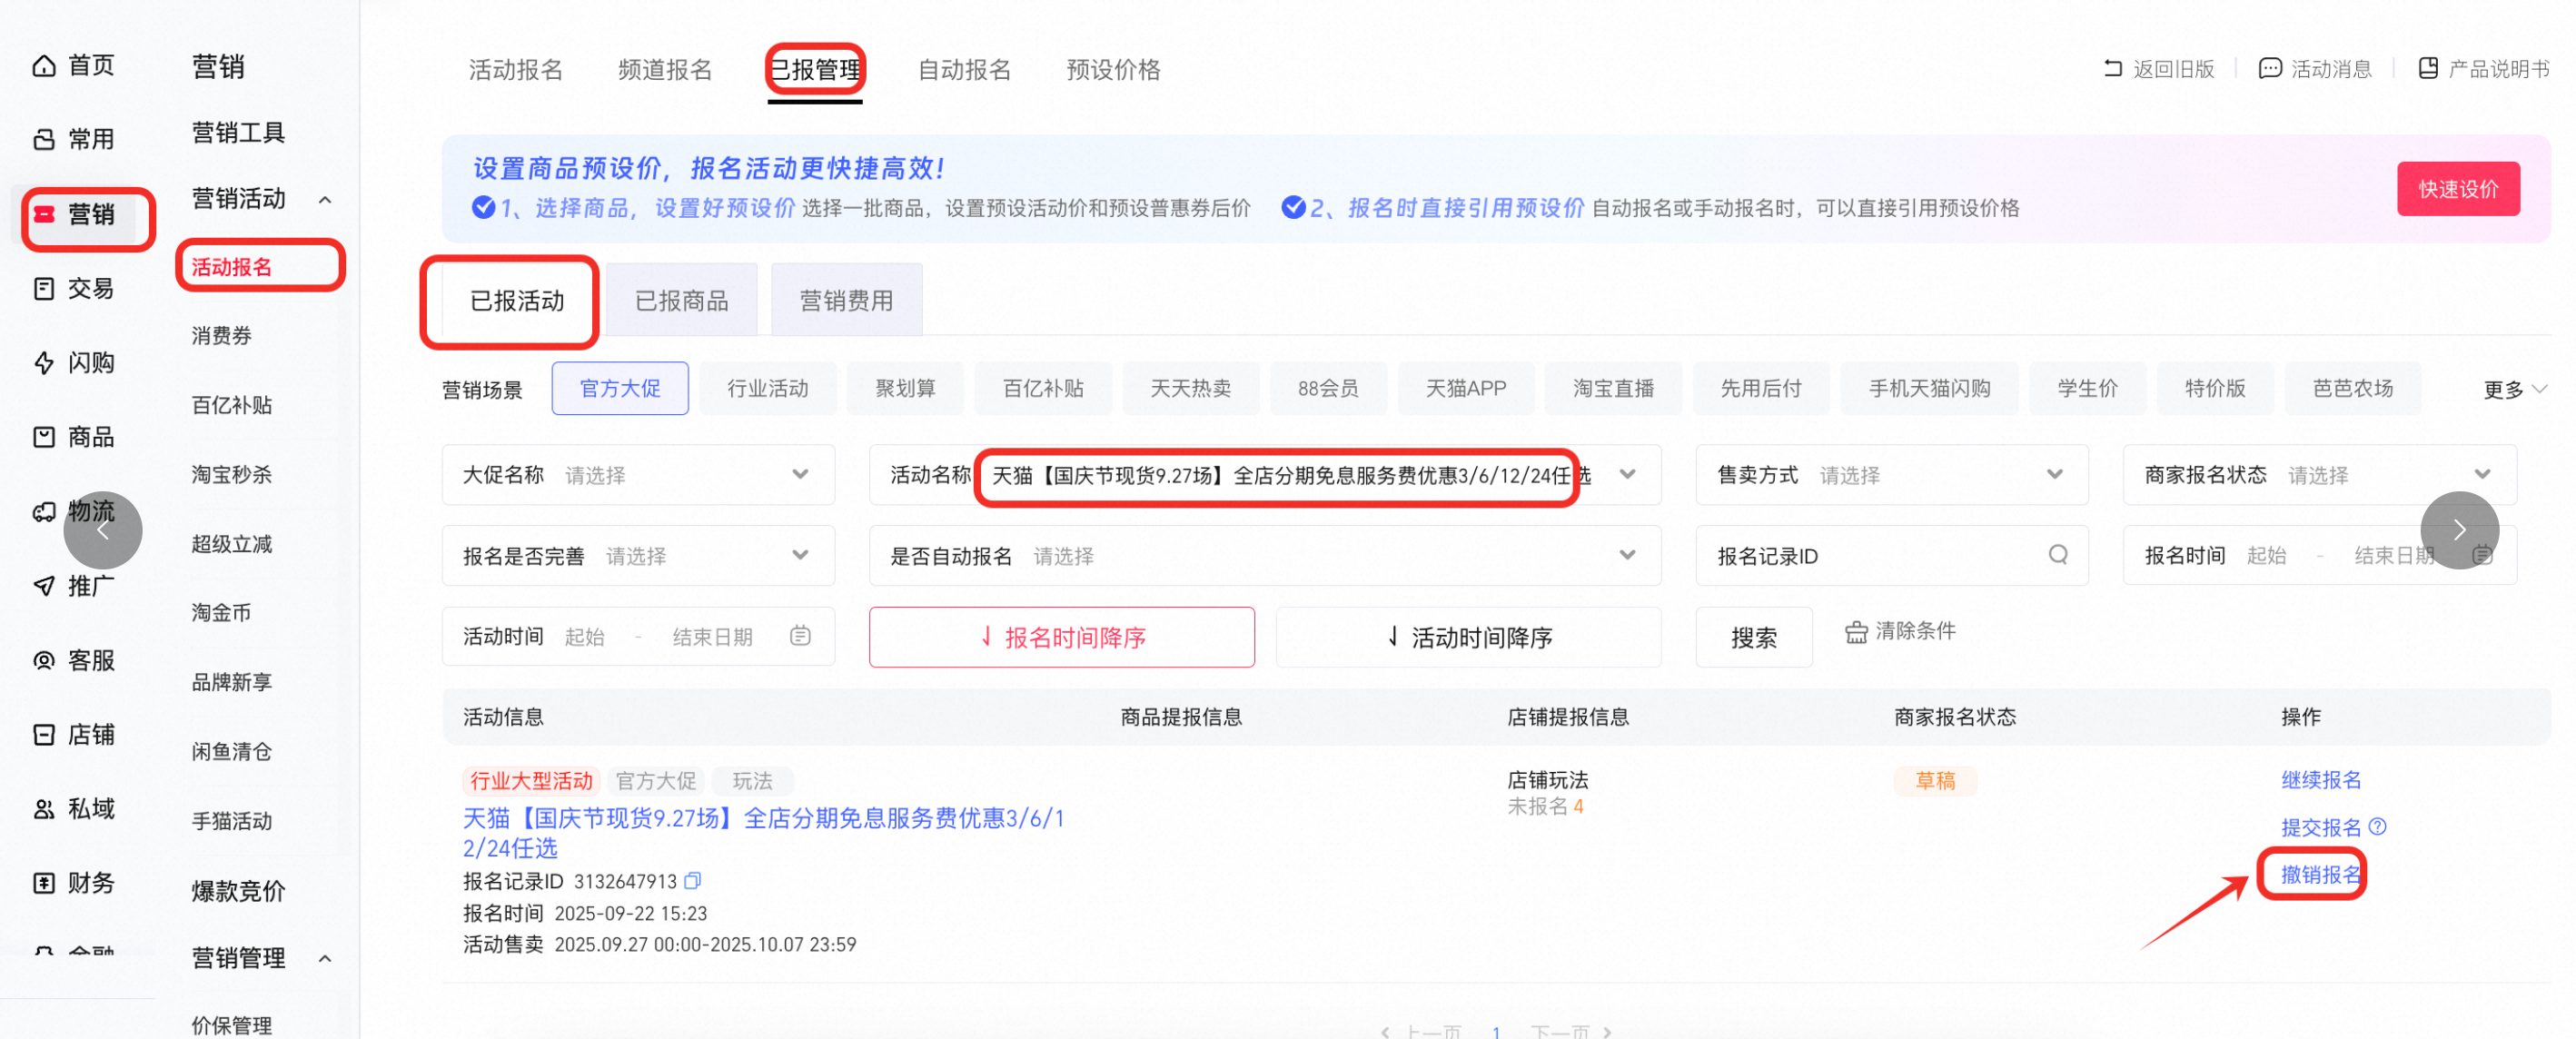Open the 客服 sidebar icon
Image resolution: width=2576 pixels, height=1039 pixels.
[44, 660]
